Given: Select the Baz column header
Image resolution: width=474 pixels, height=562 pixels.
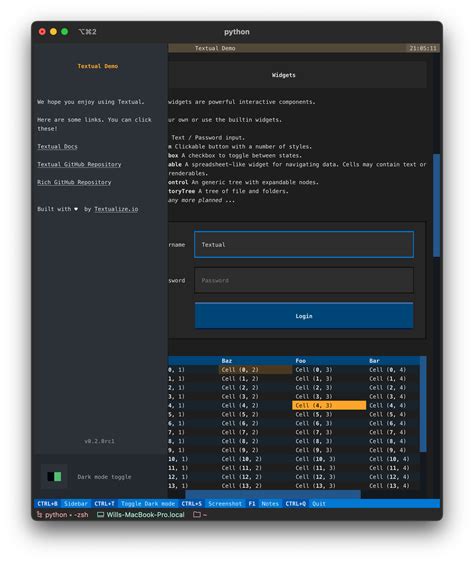Looking at the screenshot, I should coord(227,361).
